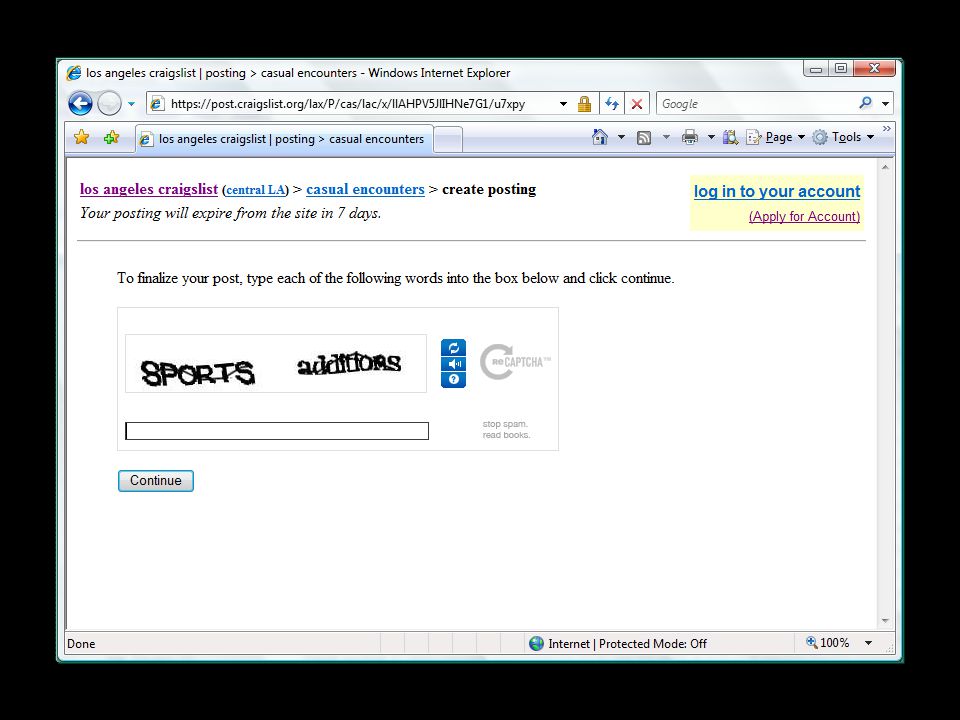Minimize the Internet Explorer window

click(x=816, y=69)
